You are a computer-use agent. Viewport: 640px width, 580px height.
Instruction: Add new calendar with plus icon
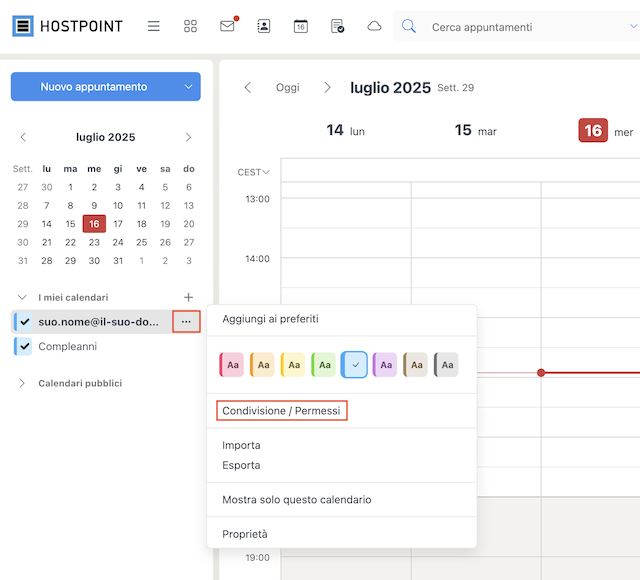188,297
